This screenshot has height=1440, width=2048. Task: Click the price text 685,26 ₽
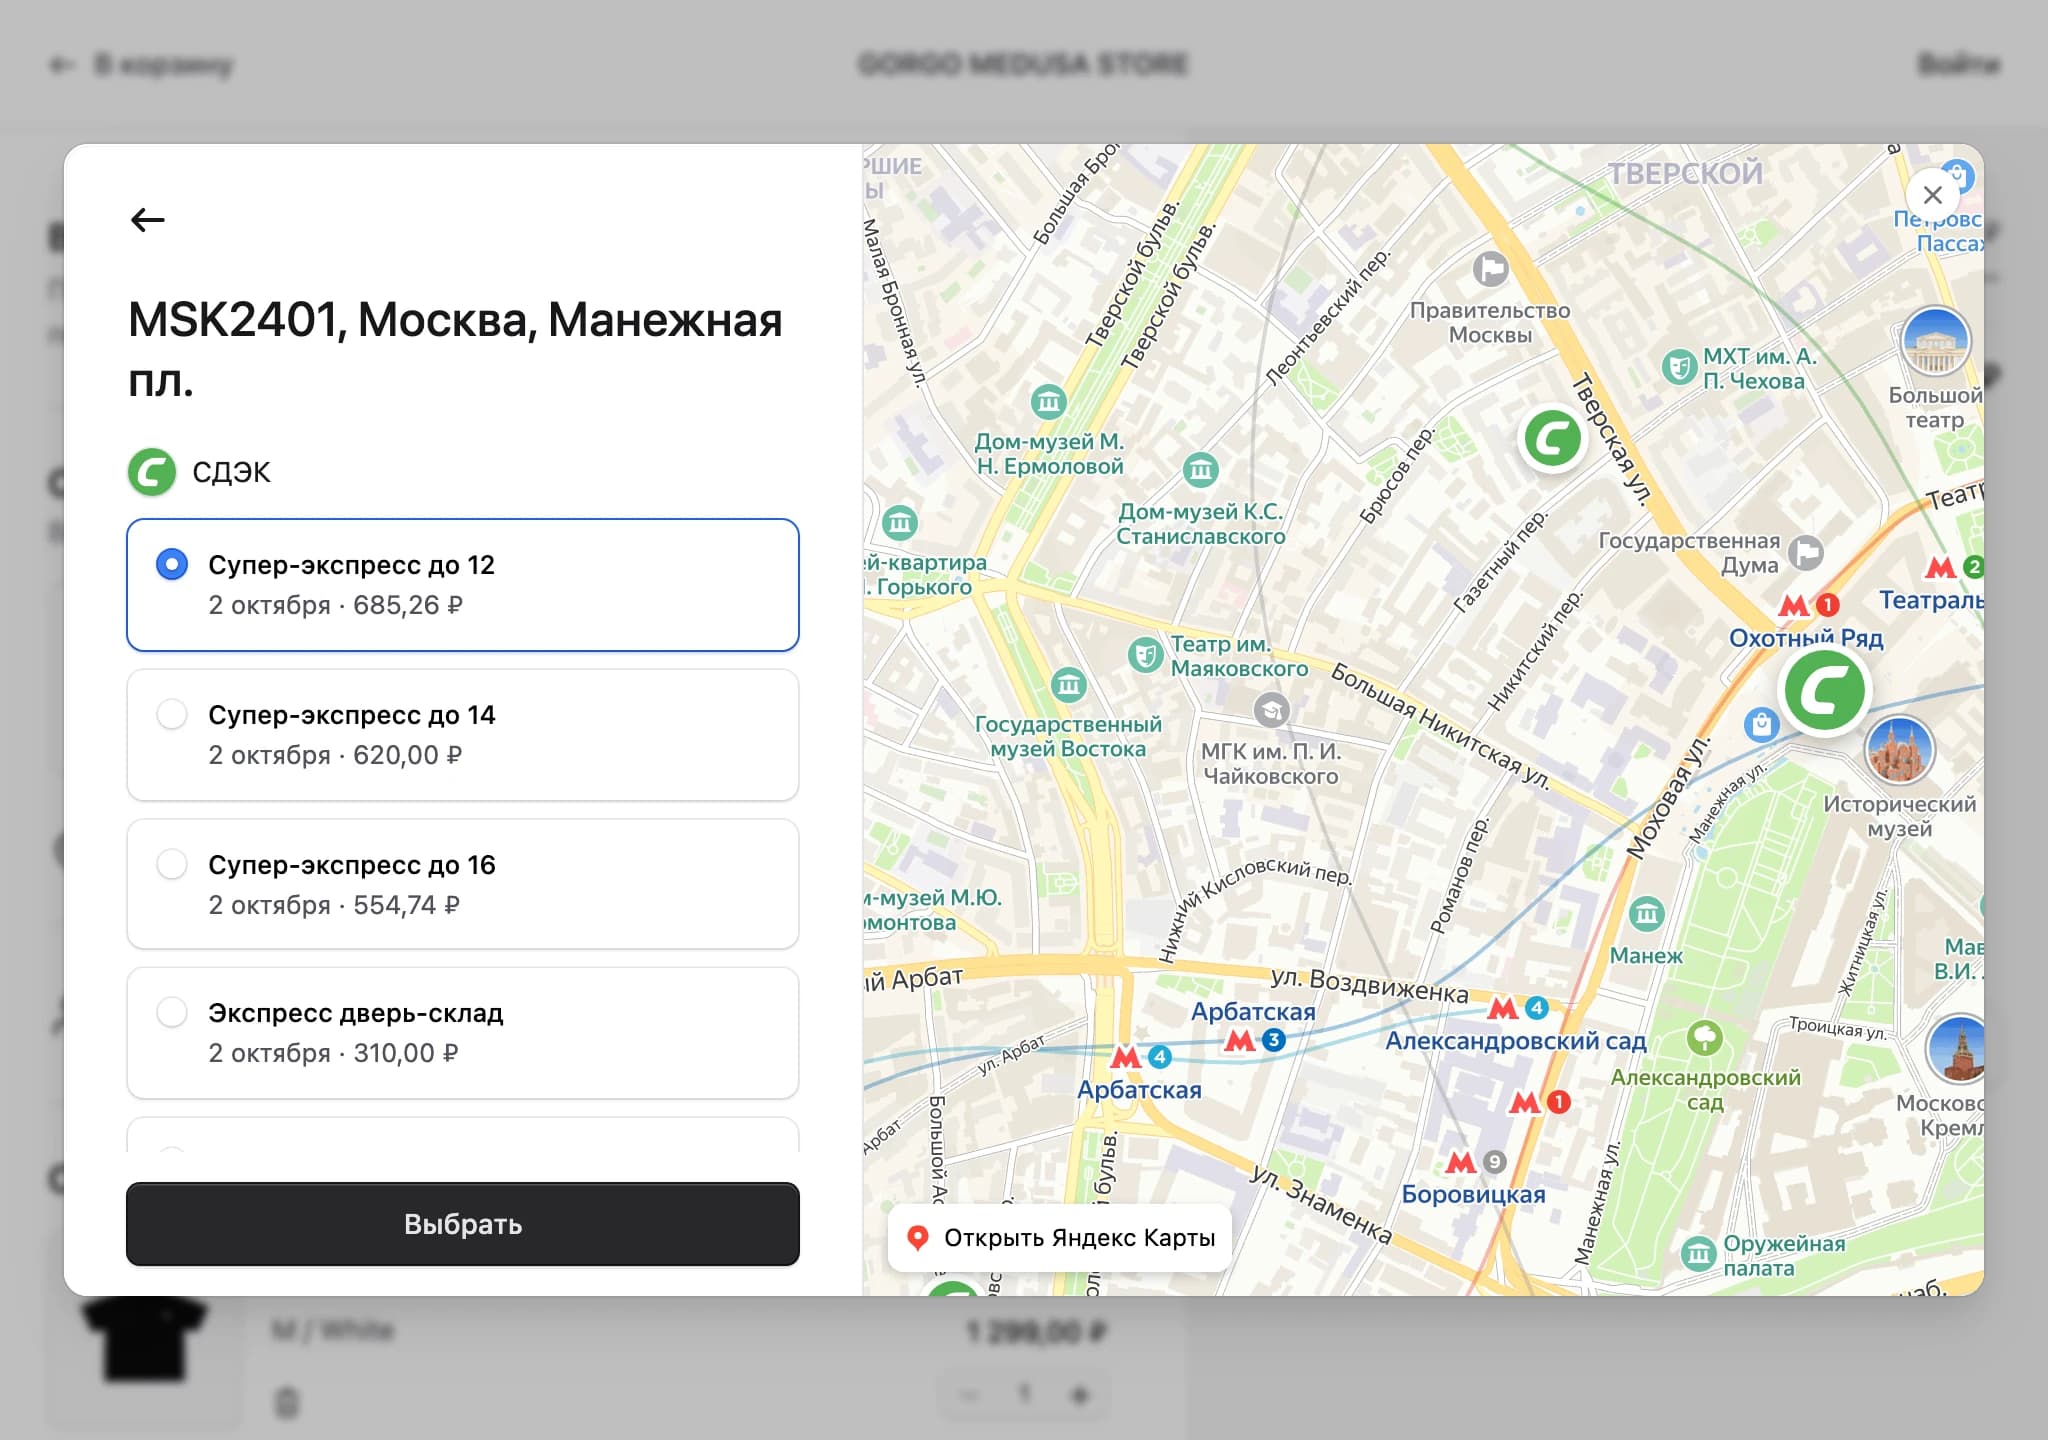click(408, 605)
